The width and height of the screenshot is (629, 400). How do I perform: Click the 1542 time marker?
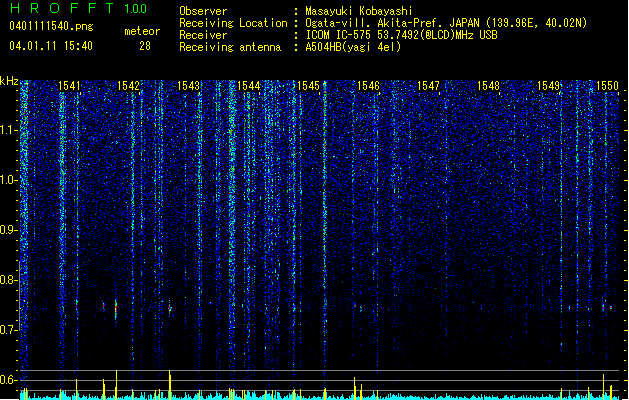click(x=128, y=86)
